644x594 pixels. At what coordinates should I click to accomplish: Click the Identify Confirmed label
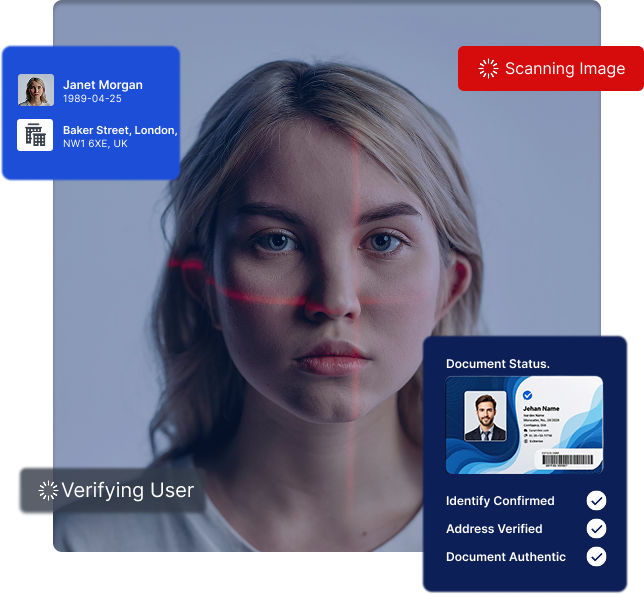[500, 500]
